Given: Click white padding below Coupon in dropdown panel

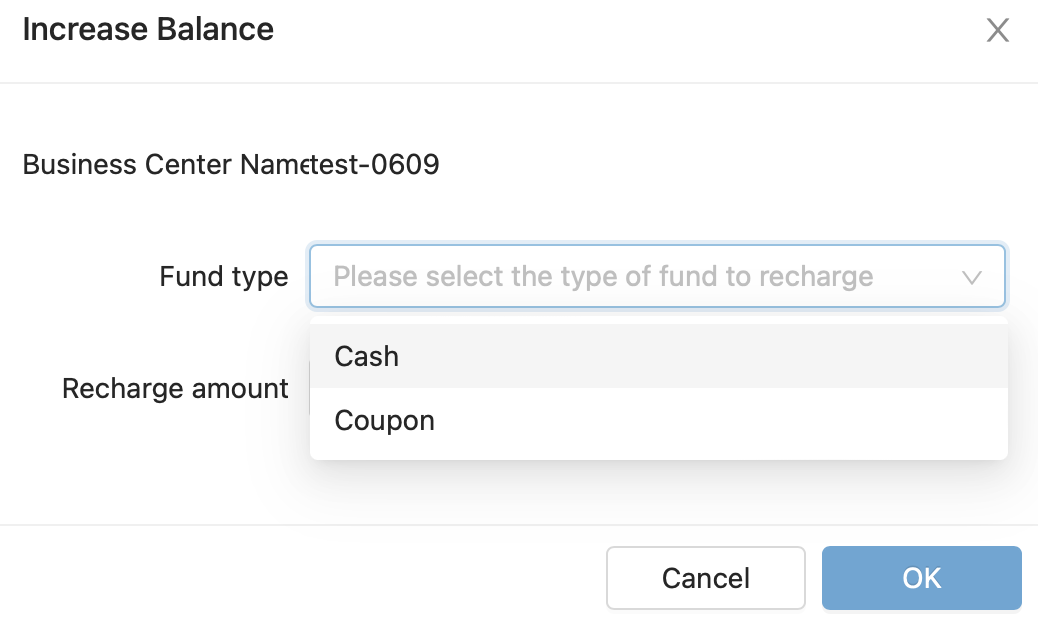Looking at the screenshot, I should click(656, 453).
